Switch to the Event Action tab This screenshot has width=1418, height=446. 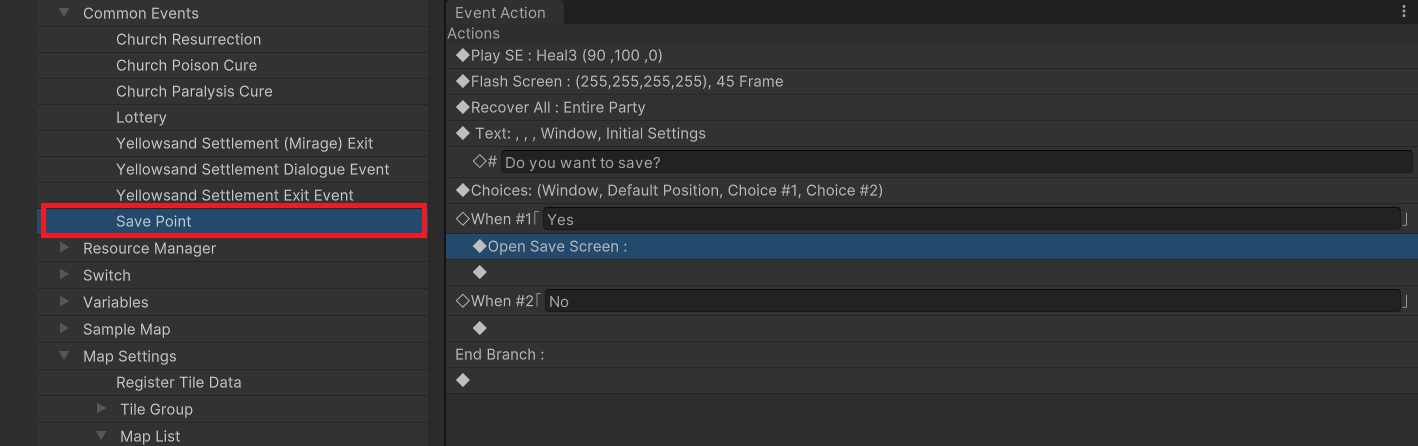coord(500,13)
